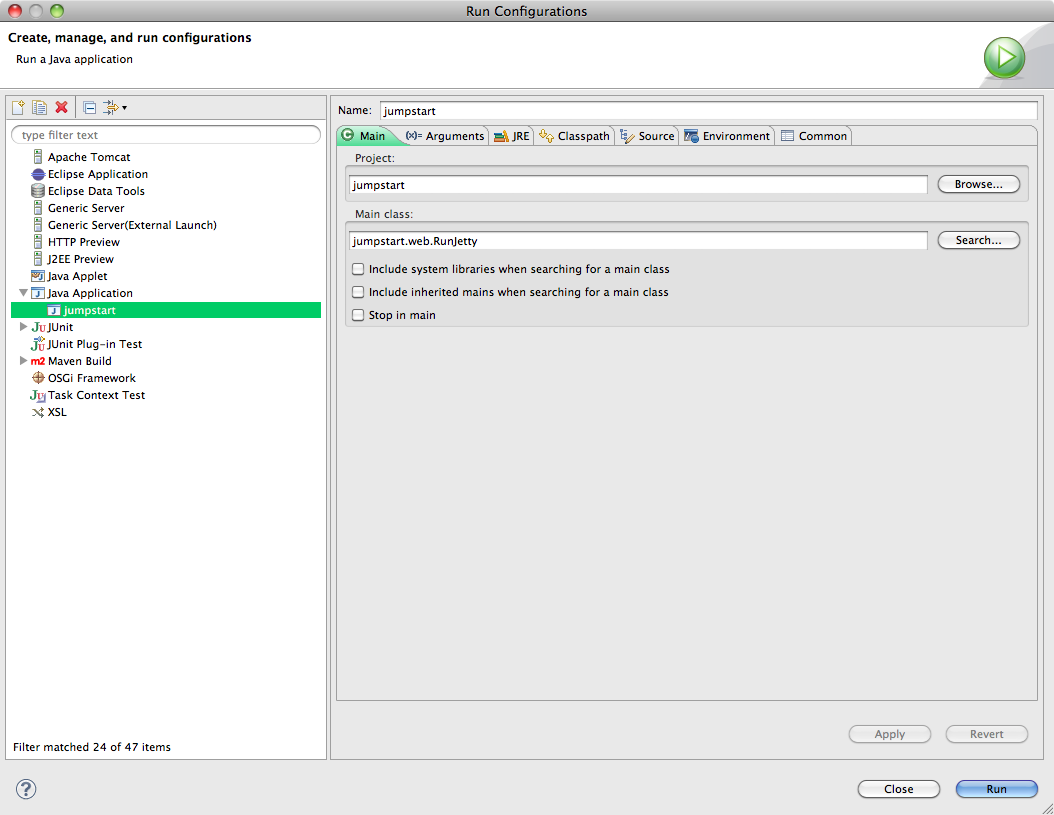
Task: Select Eclipse Application configuration type
Action: [97, 174]
